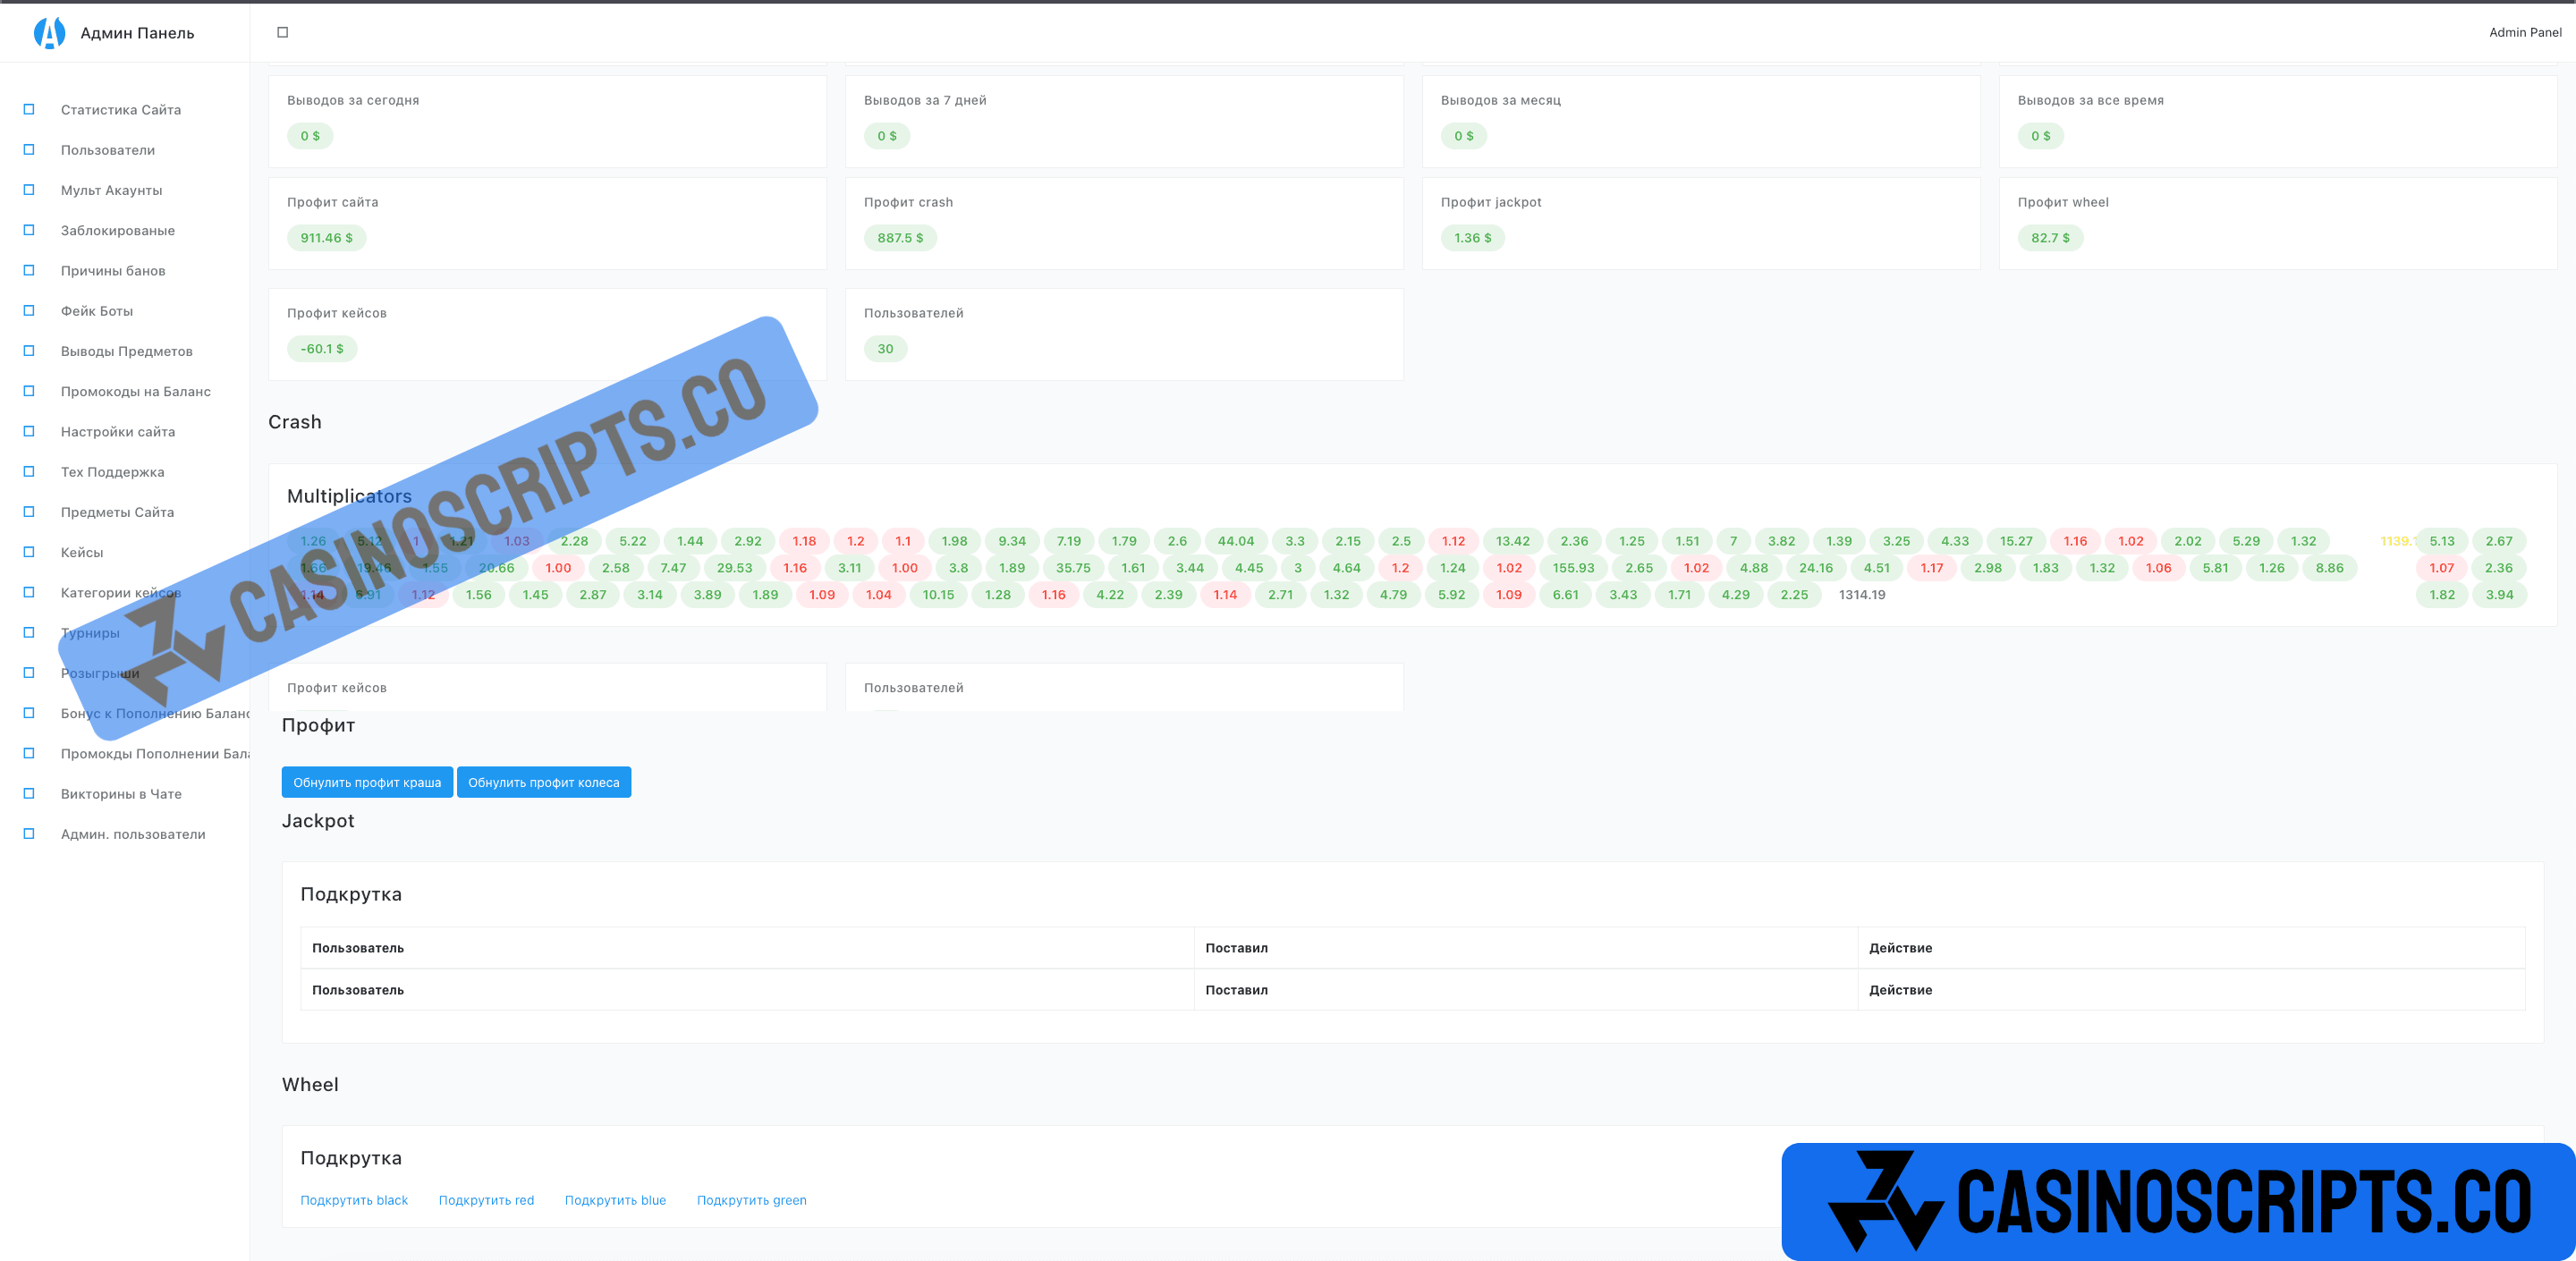2576x1261 pixels.
Task: Click the sidebar toggle square icon
Action: 282,33
